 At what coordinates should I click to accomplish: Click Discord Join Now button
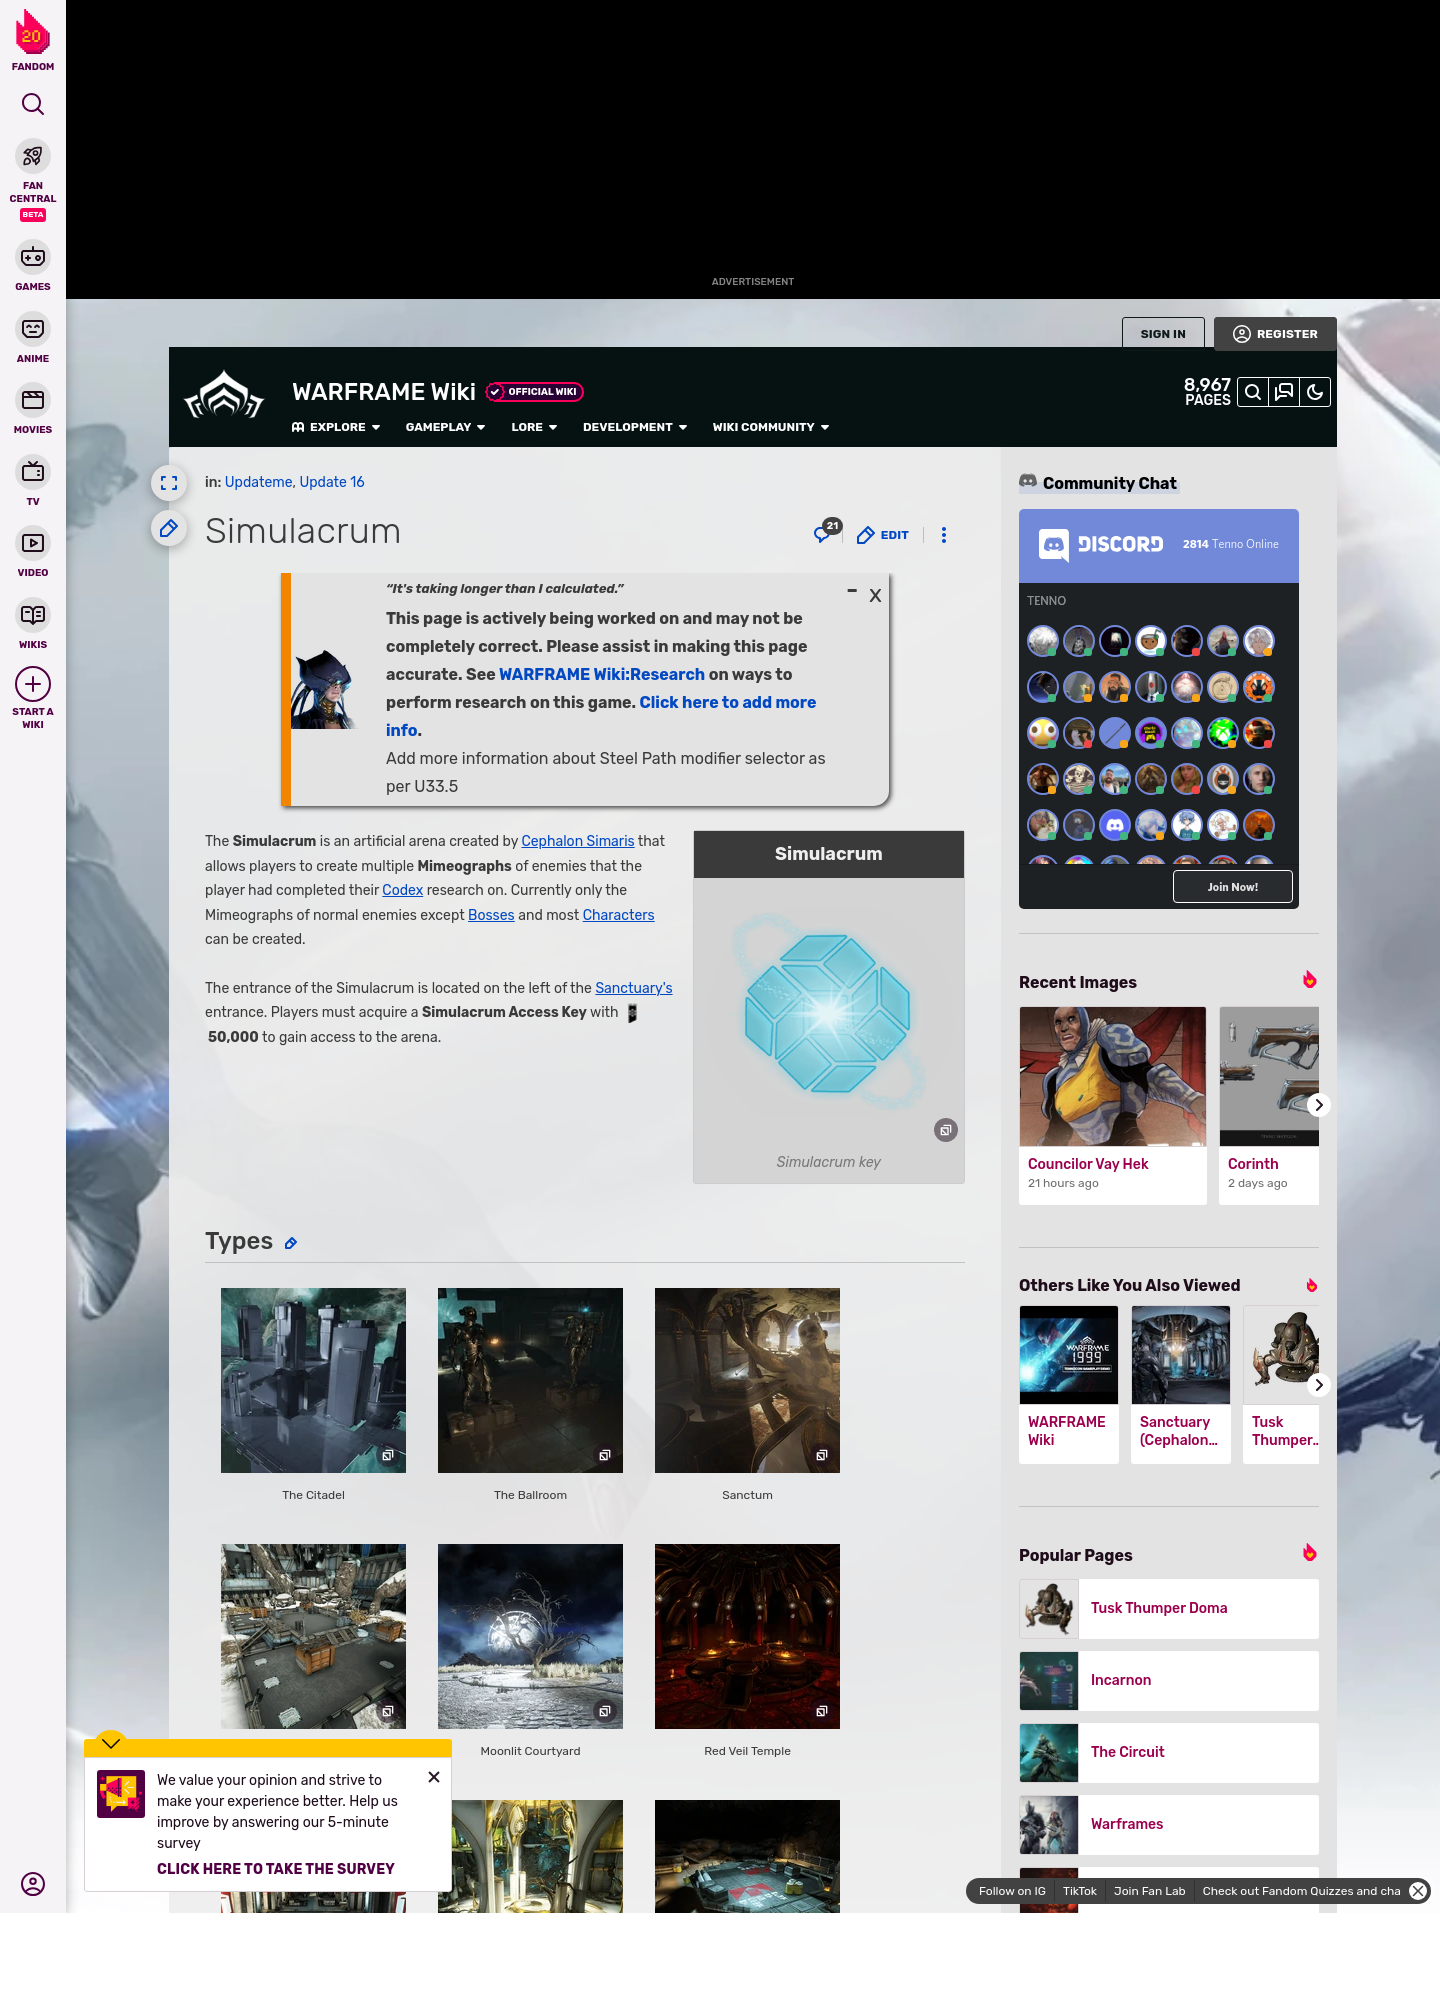pos(1233,887)
